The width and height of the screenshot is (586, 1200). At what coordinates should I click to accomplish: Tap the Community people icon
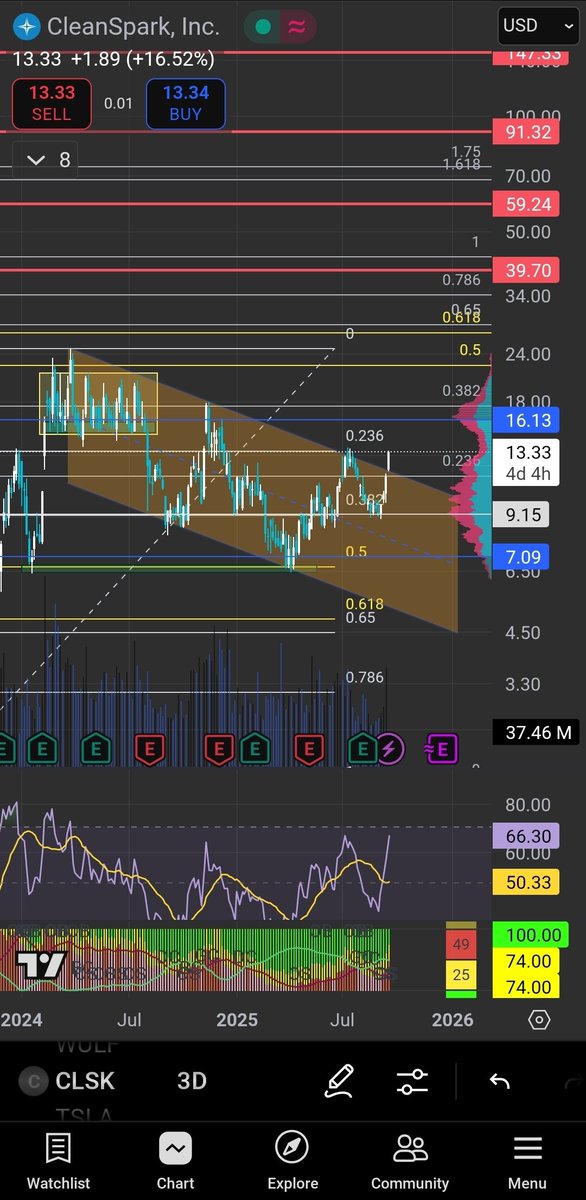(x=410, y=1148)
